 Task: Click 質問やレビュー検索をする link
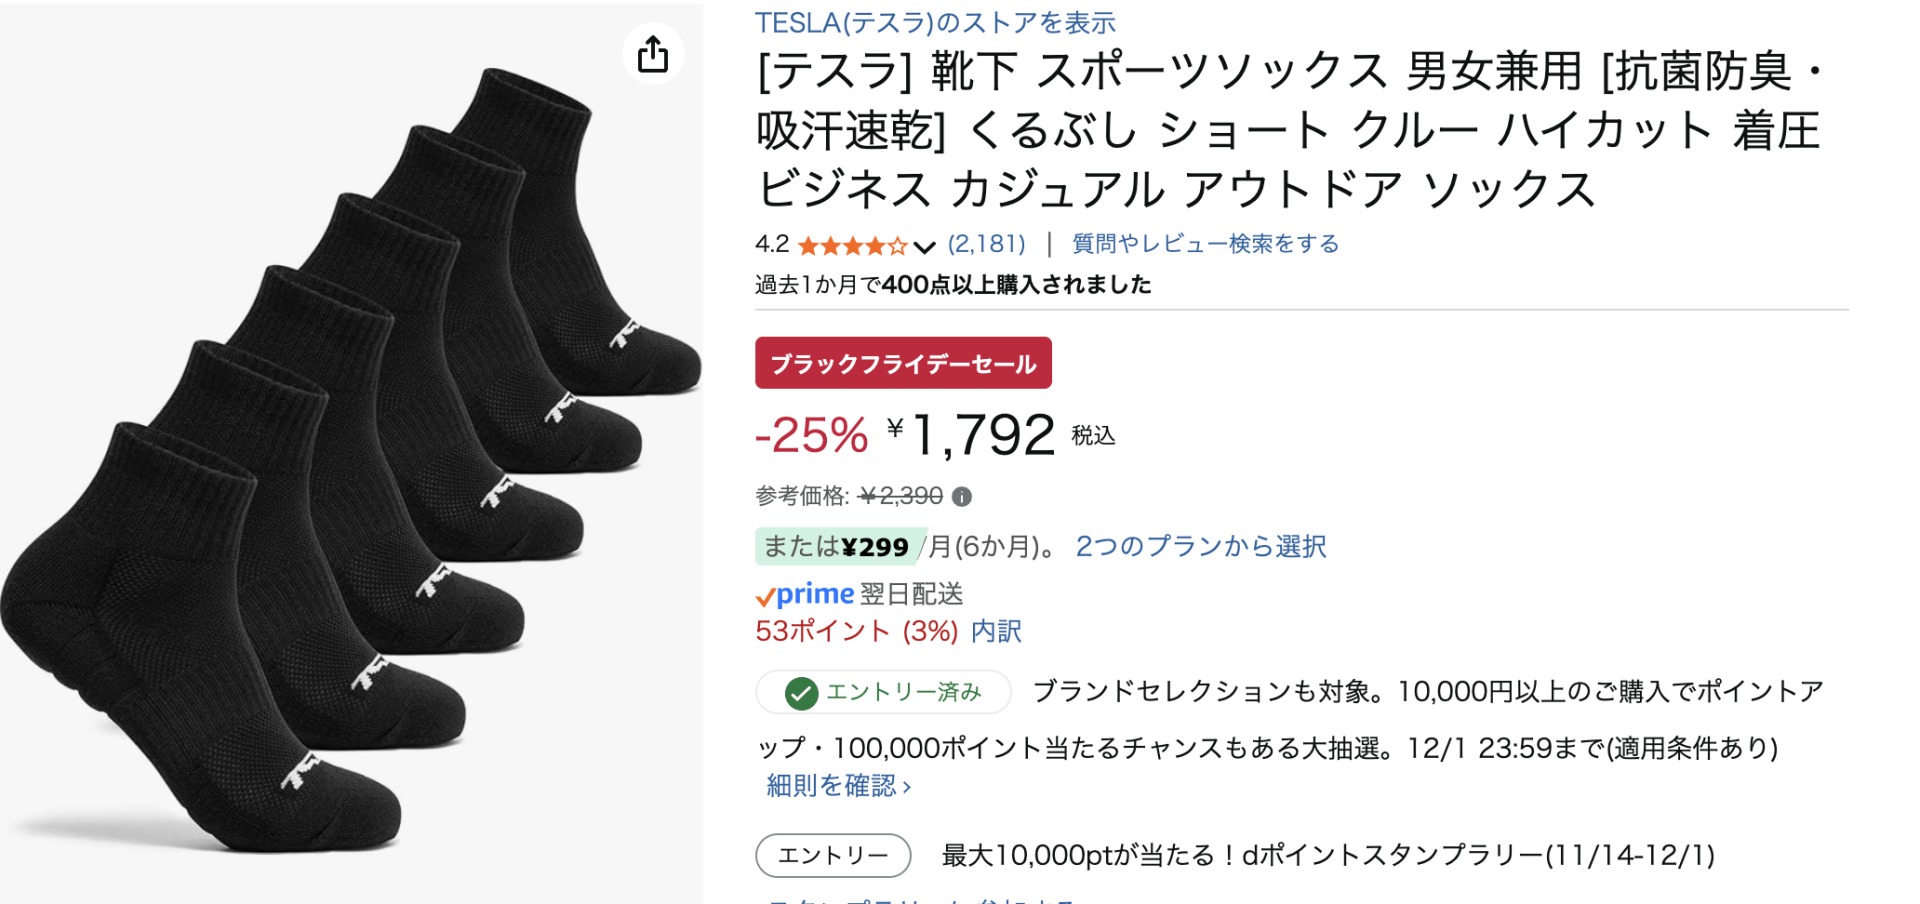[1205, 244]
